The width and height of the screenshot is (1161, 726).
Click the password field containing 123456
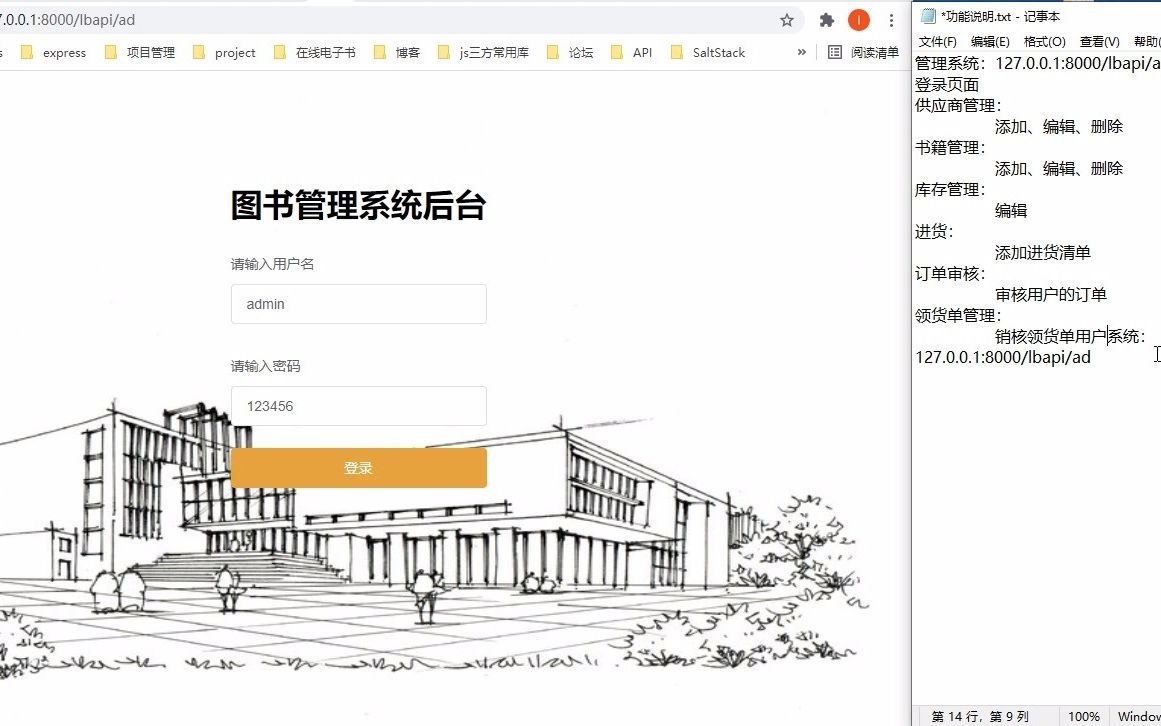(x=358, y=406)
